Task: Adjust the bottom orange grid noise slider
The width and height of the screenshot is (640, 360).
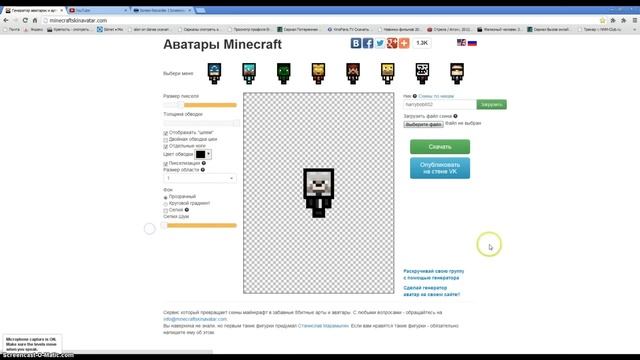Action: point(200,225)
